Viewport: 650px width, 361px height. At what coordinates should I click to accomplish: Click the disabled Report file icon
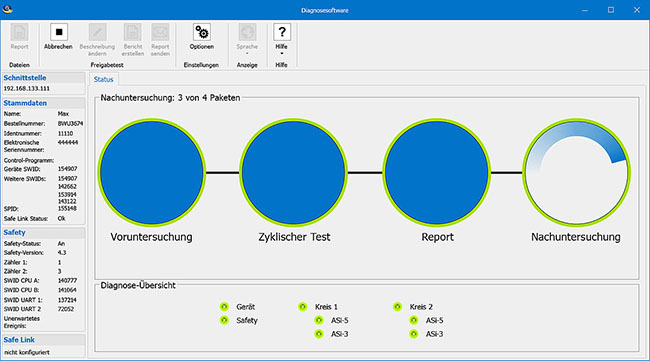click(x=19, y=32)
